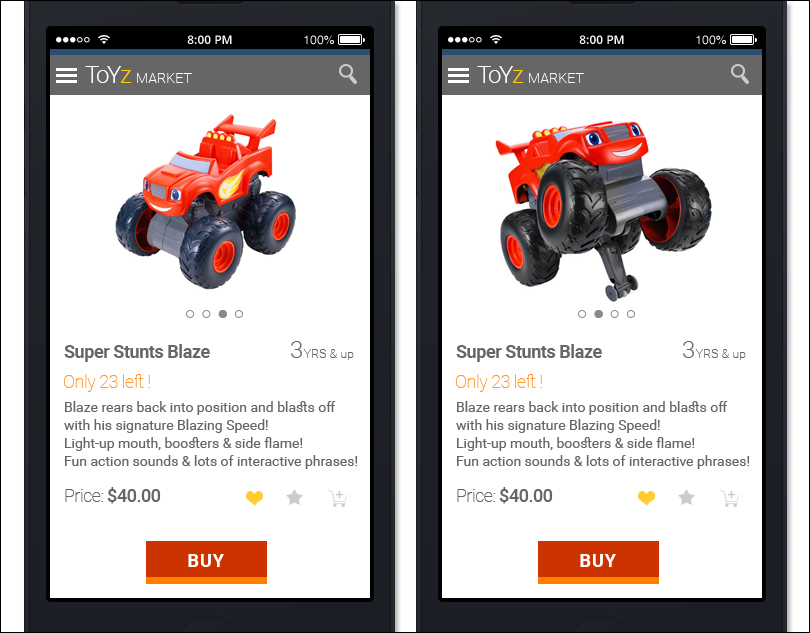This screenshot has width=810, height=633.
Task: Select second carousel dot on left phone
Action: [206, 314]
